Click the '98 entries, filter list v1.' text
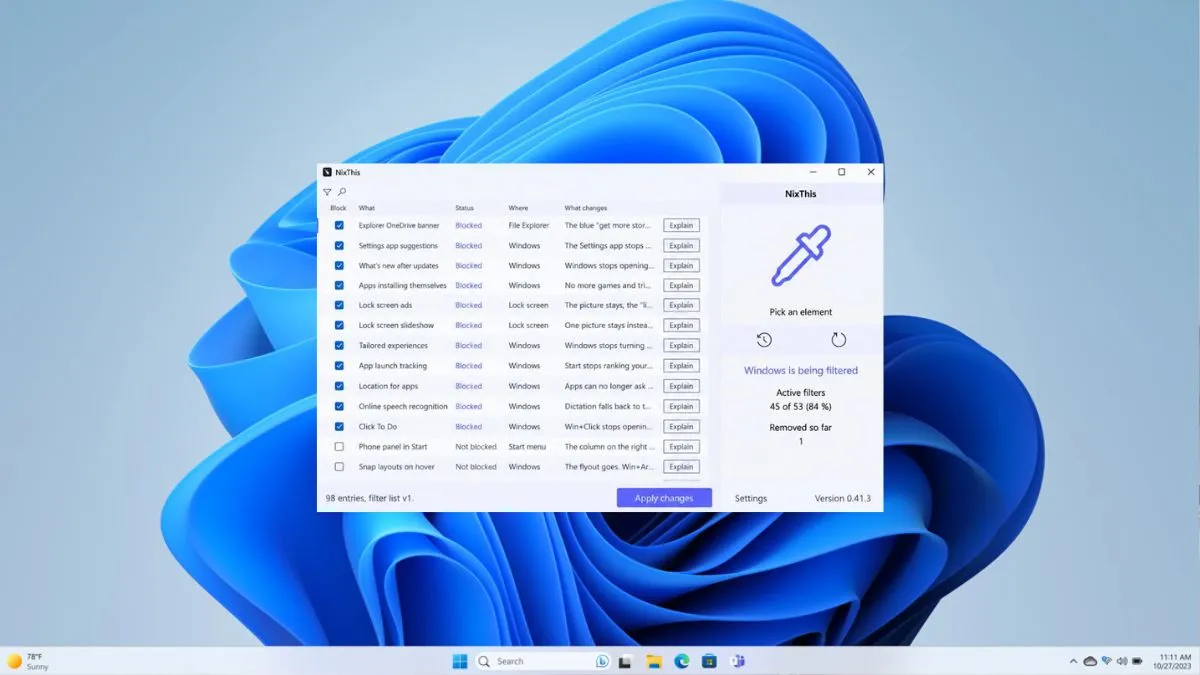The height and width of the screenshot is (675, 1200). point(370,498)
